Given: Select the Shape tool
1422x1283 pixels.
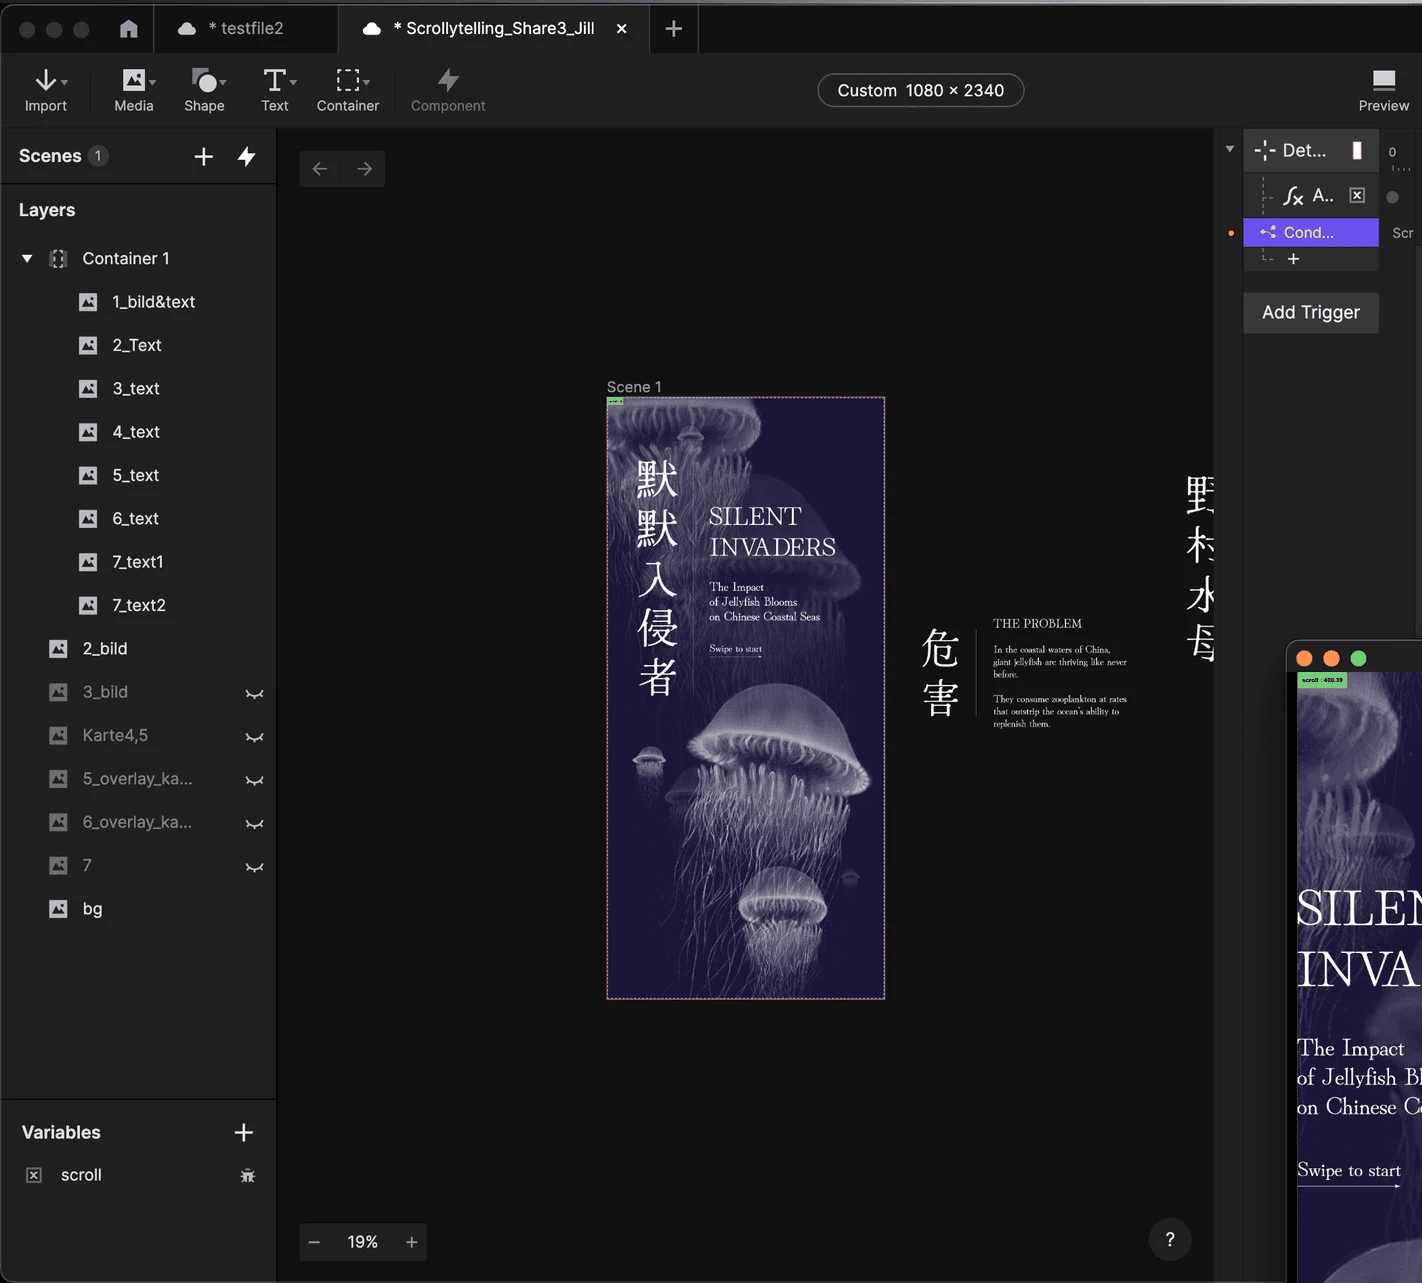Looking at the screenshot, I should click(x=204, y=90).
